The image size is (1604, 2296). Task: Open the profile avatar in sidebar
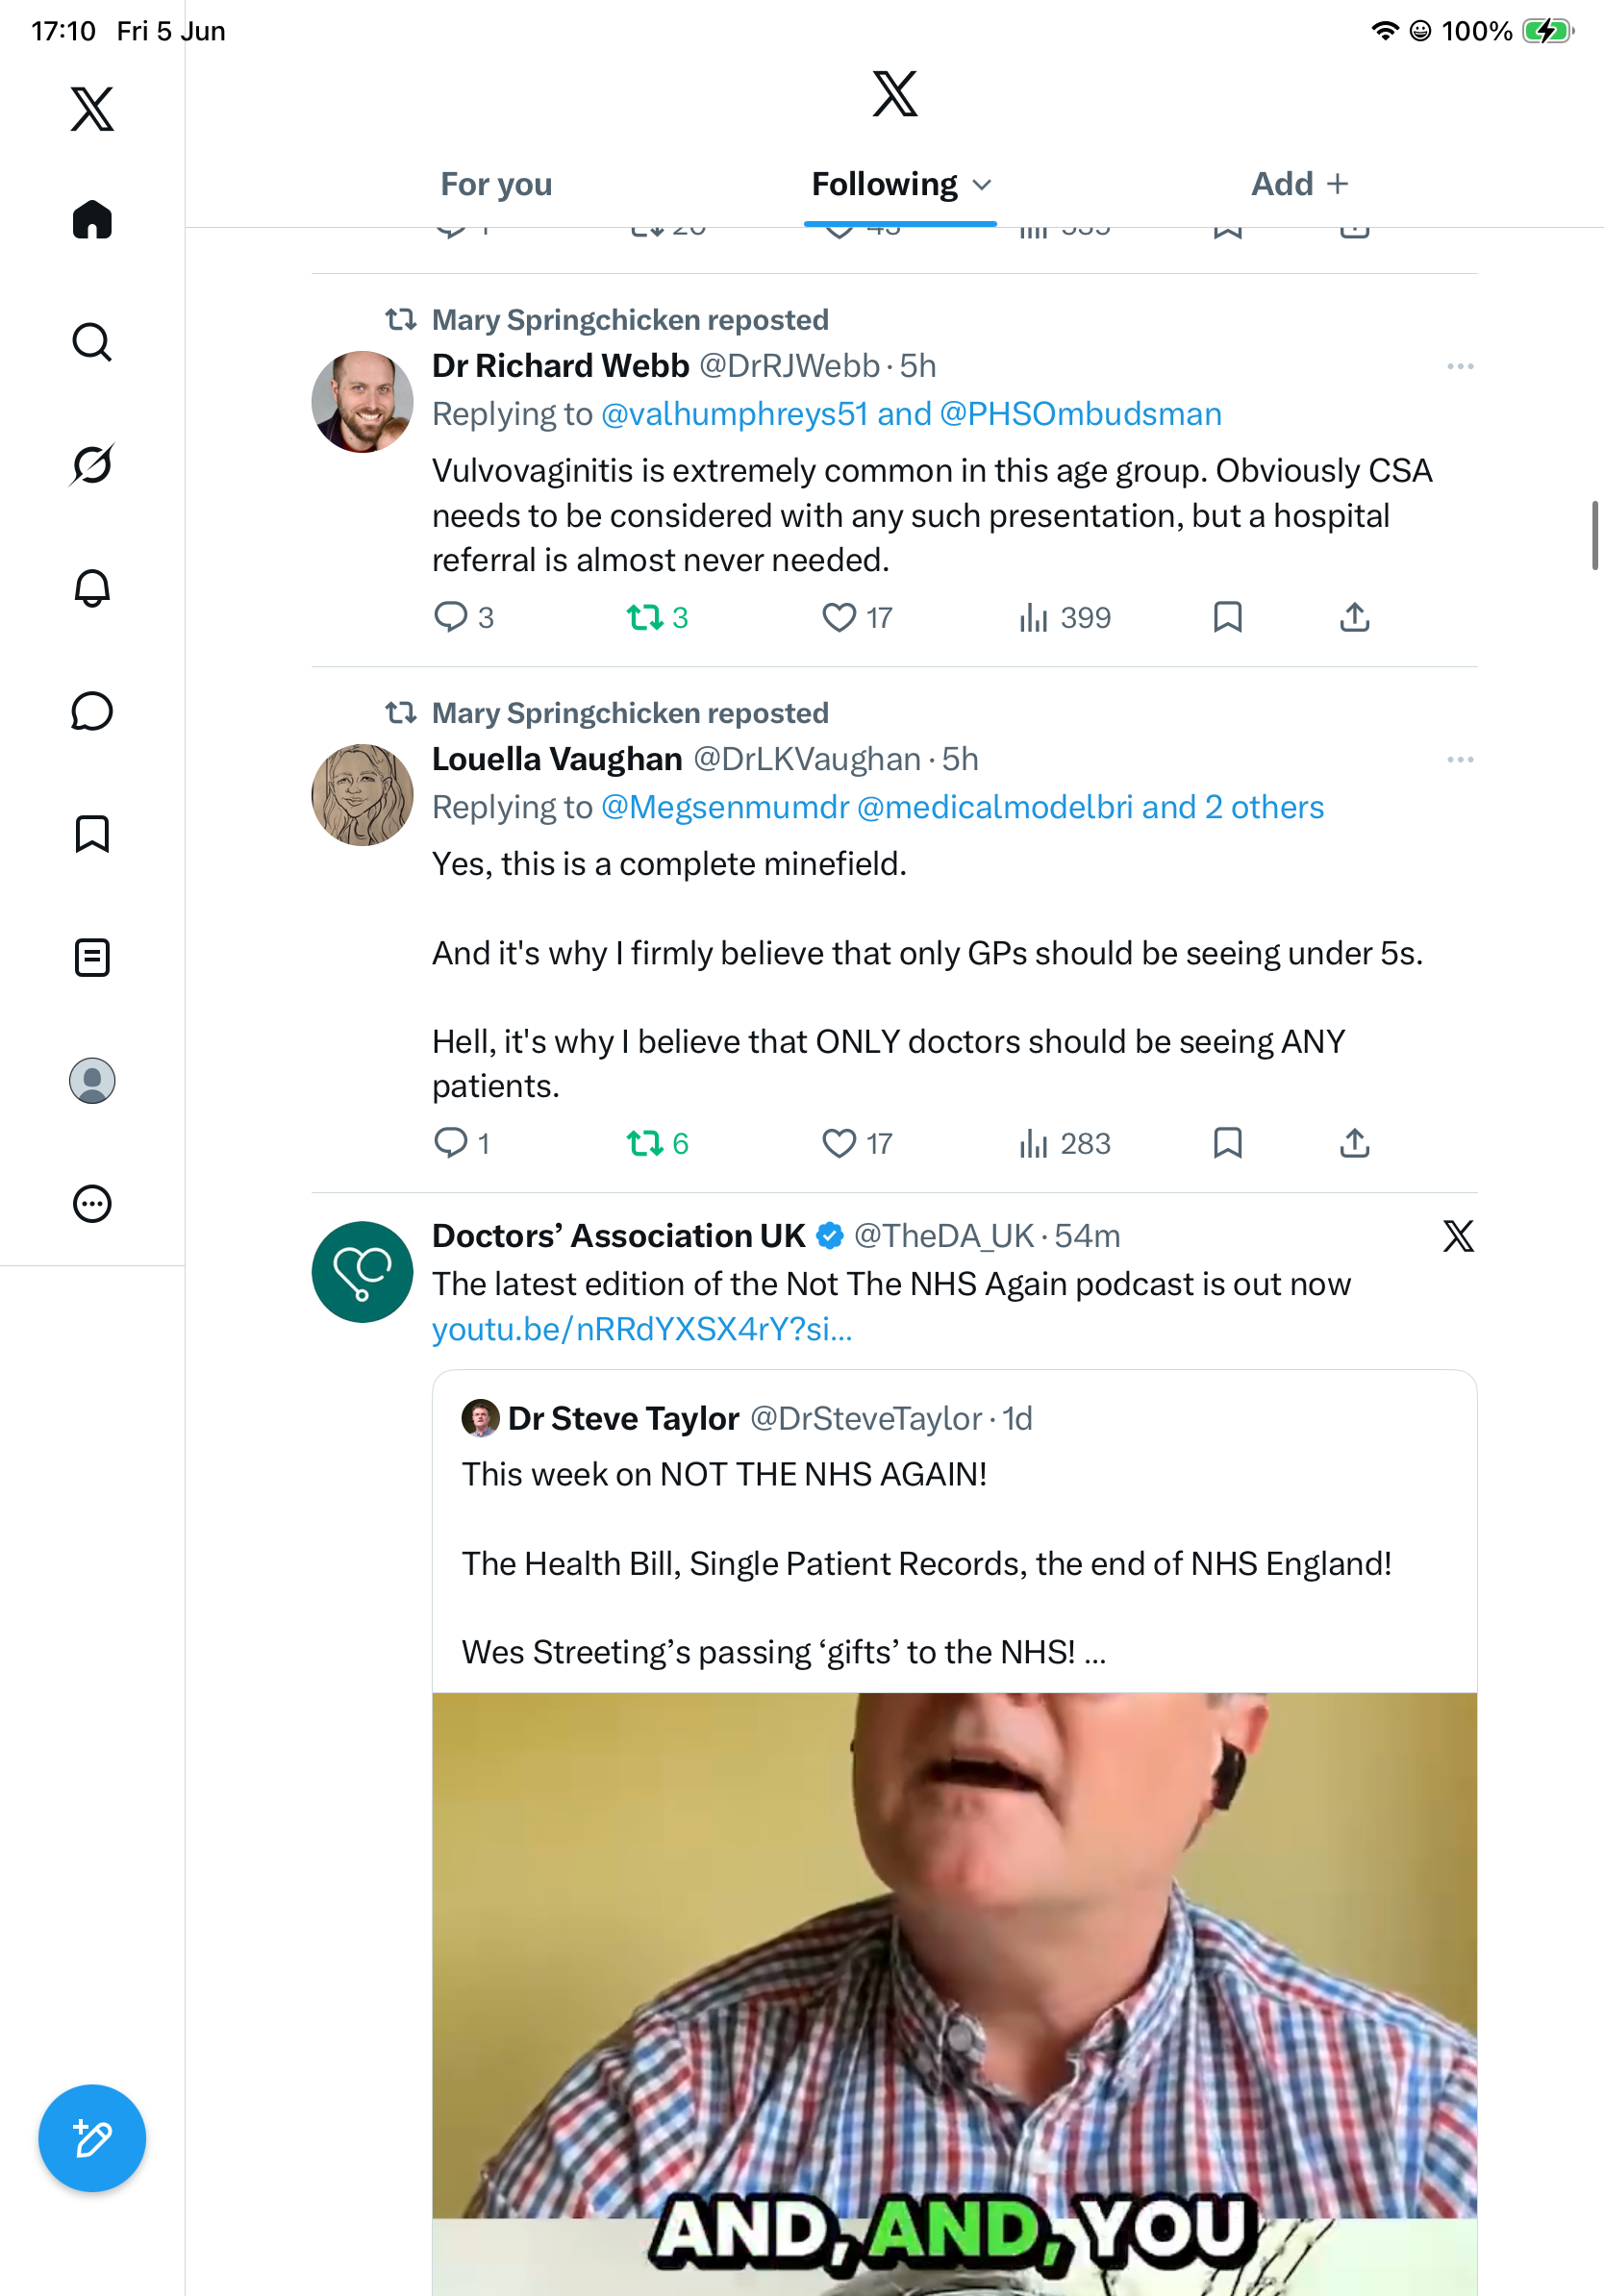pyautogui.click(x=92, y=1081)
